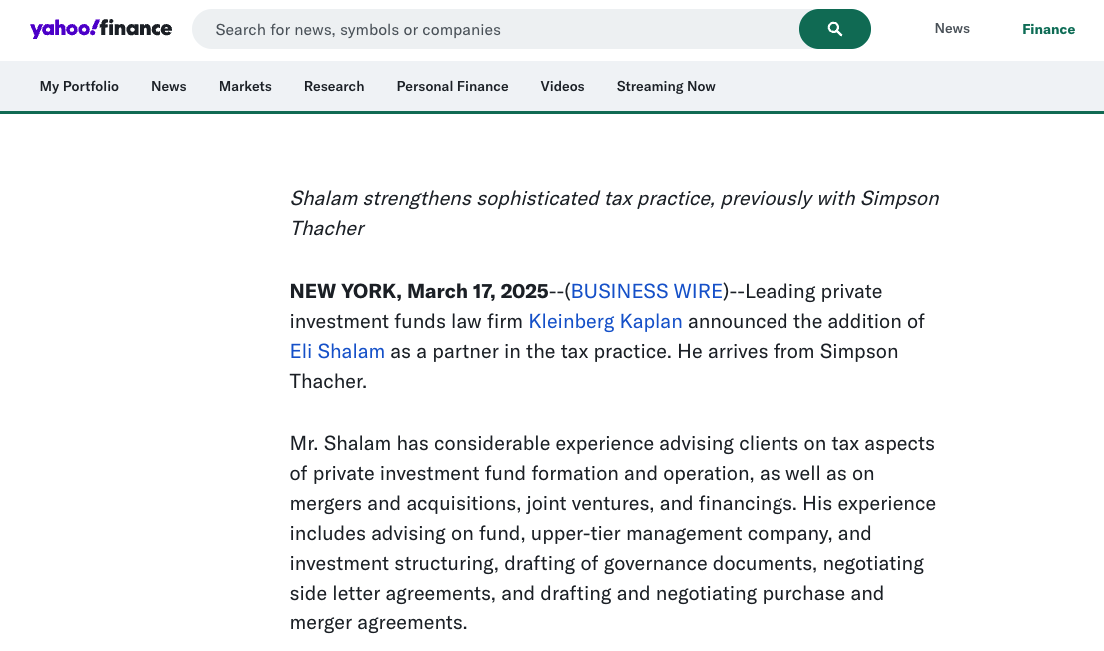Click the Yahoo Finance logo

(101, 29)
